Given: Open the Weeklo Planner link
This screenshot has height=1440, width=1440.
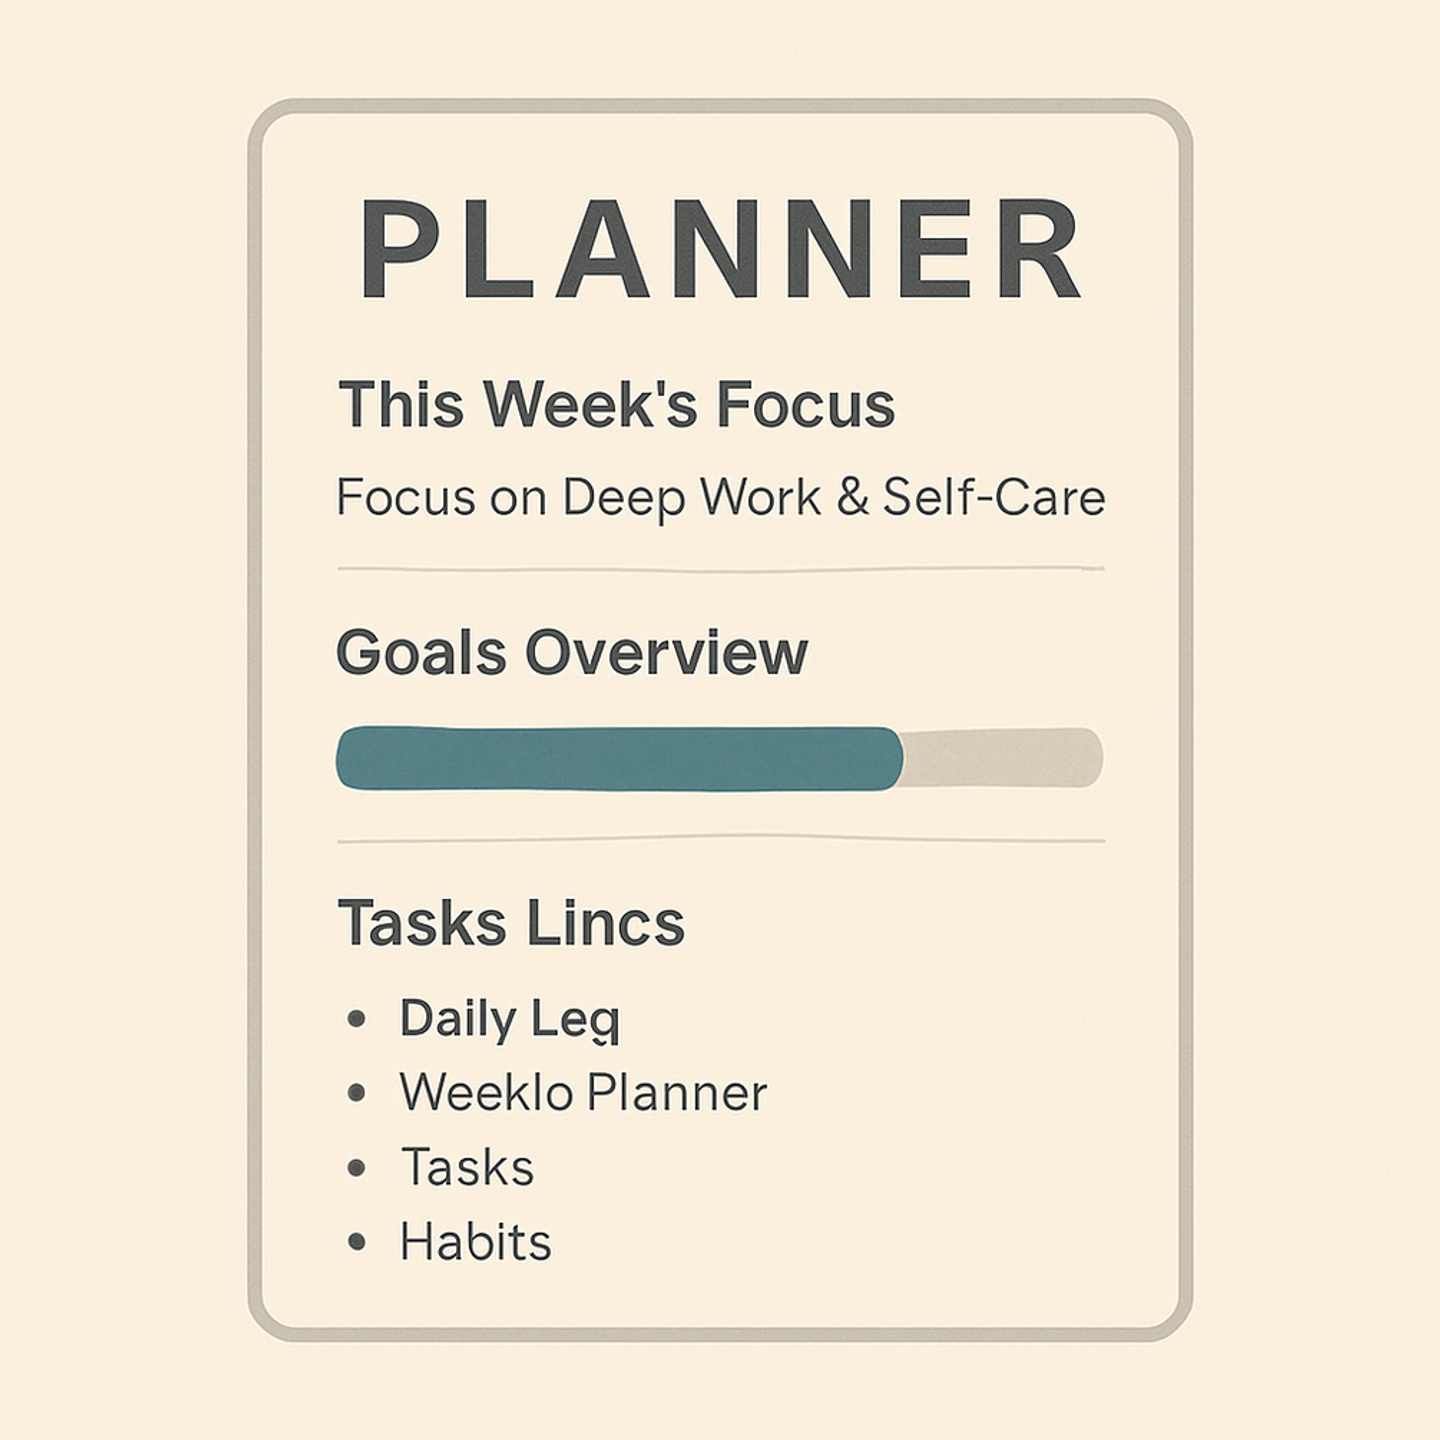Looking at the screenshot, I should 583,1092.
